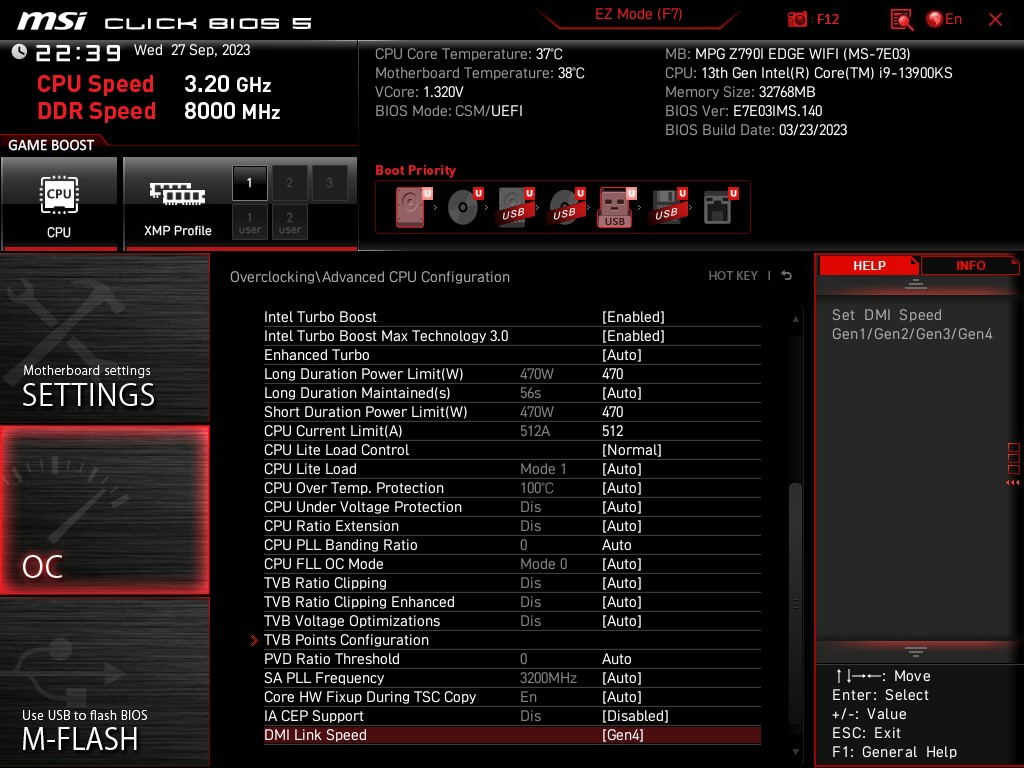Switch to EZ Mode (F7)
The height and width of the screenshot is (768, 1024).
coord(638,14)
